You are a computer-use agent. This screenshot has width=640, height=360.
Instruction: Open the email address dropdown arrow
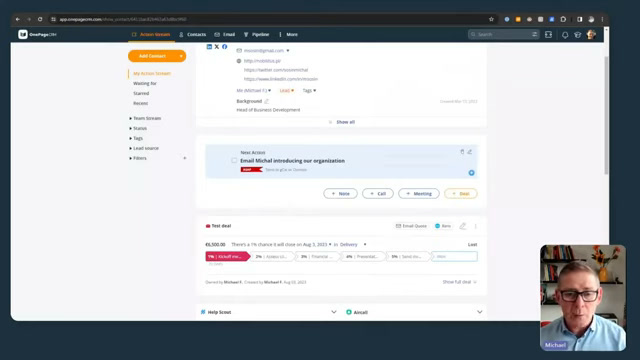click(288, 51)
